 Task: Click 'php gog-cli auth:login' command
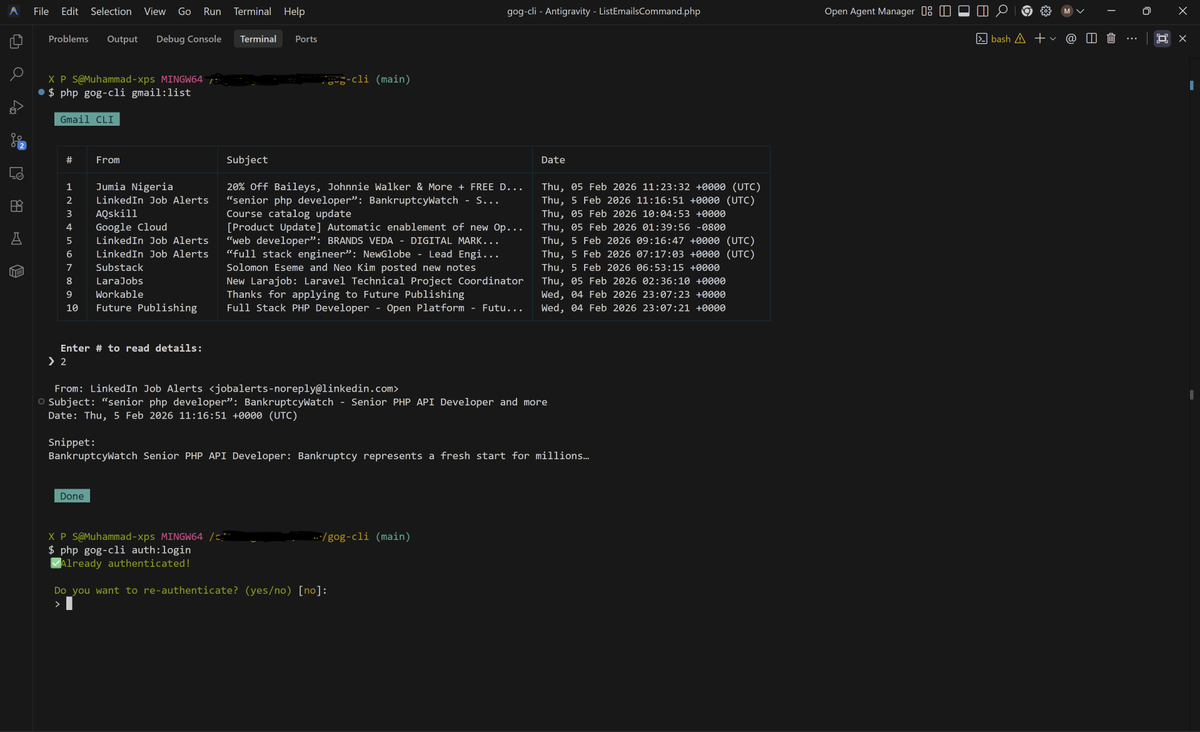point(125,550)
